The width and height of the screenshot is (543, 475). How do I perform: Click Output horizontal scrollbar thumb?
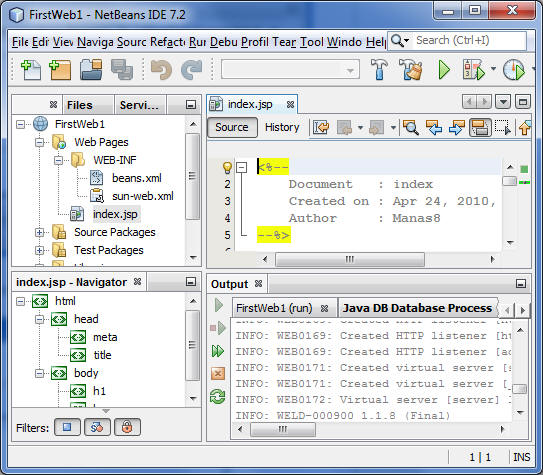click(283, 429)
